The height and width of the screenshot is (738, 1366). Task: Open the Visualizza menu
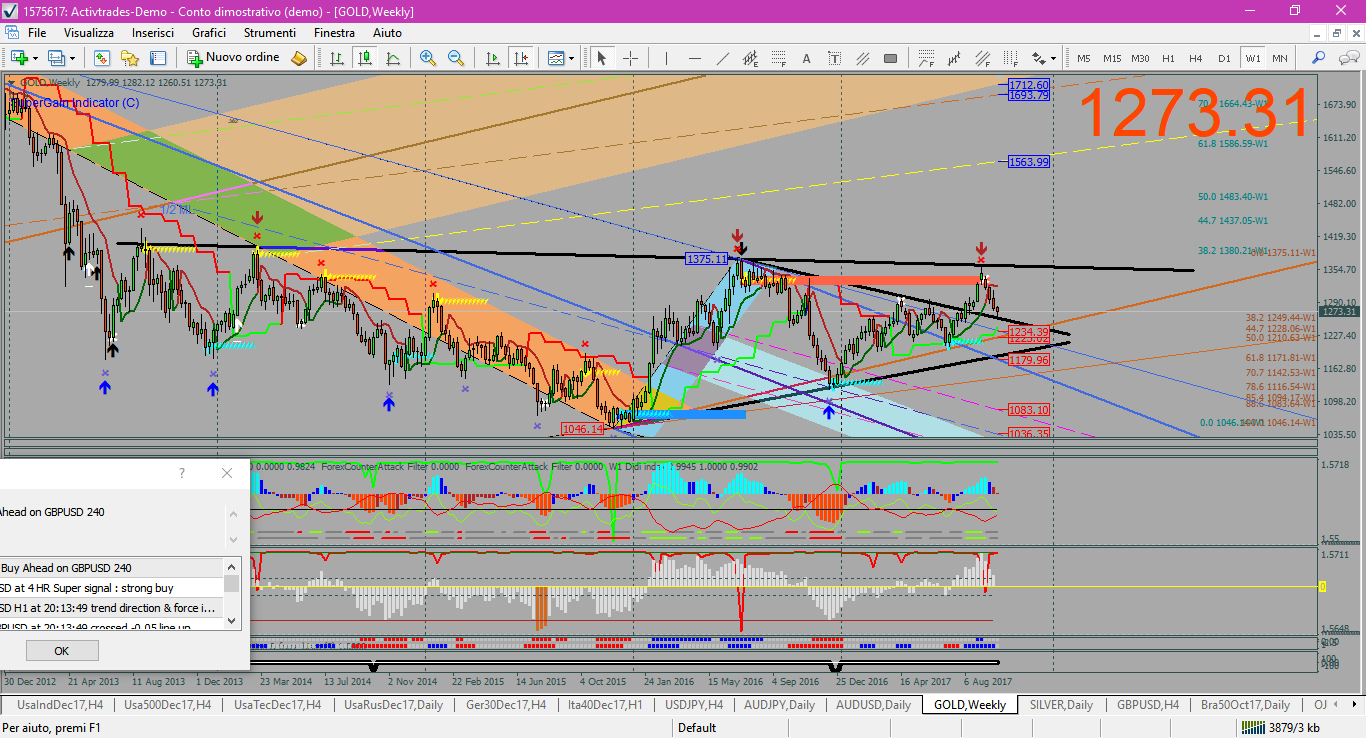point(89,33)
